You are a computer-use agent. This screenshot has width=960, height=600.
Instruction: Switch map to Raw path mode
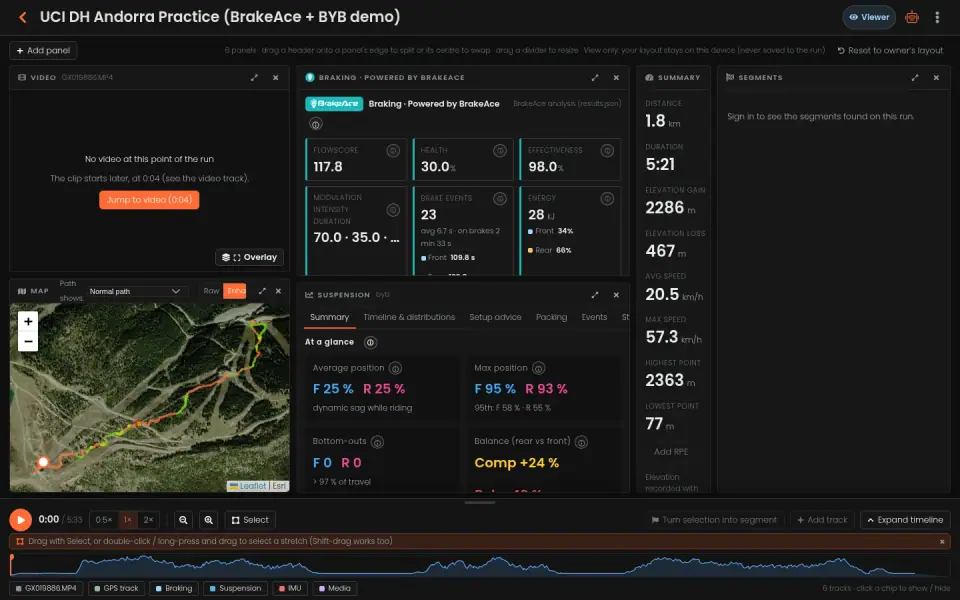pyautogui.click(x=211, y=291)
